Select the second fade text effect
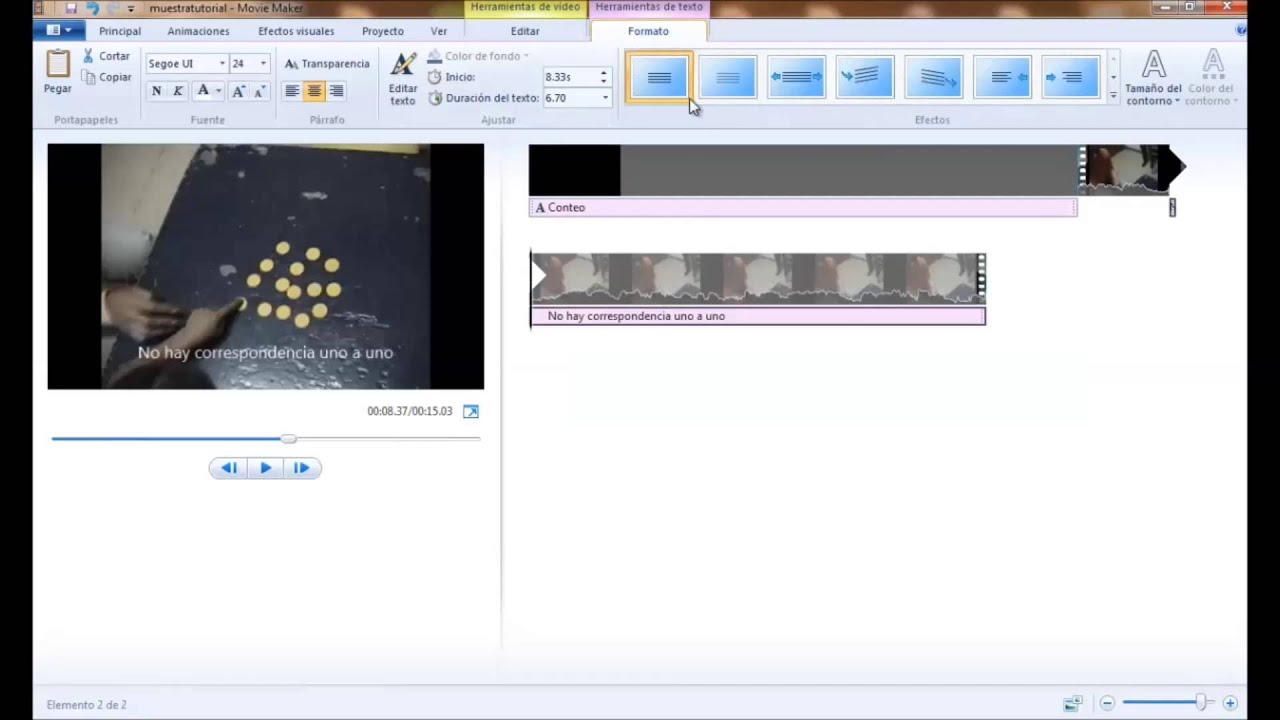 pos(727,77)
